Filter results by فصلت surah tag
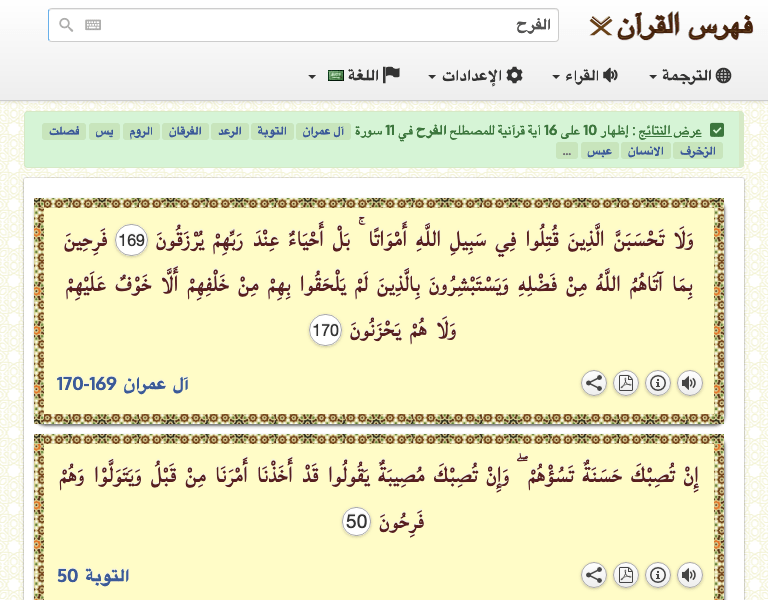 pos(64,131)
